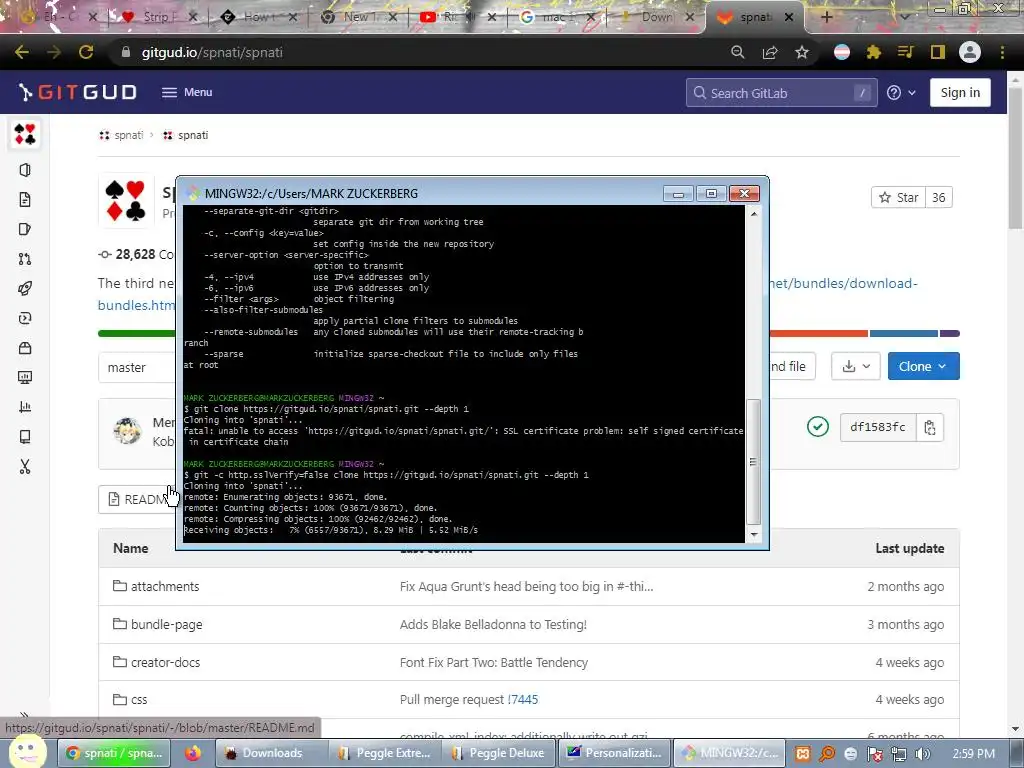The image size is (1024, 768).
Task: Open the Menu hamburger button
Action: (x=187, y=92)
